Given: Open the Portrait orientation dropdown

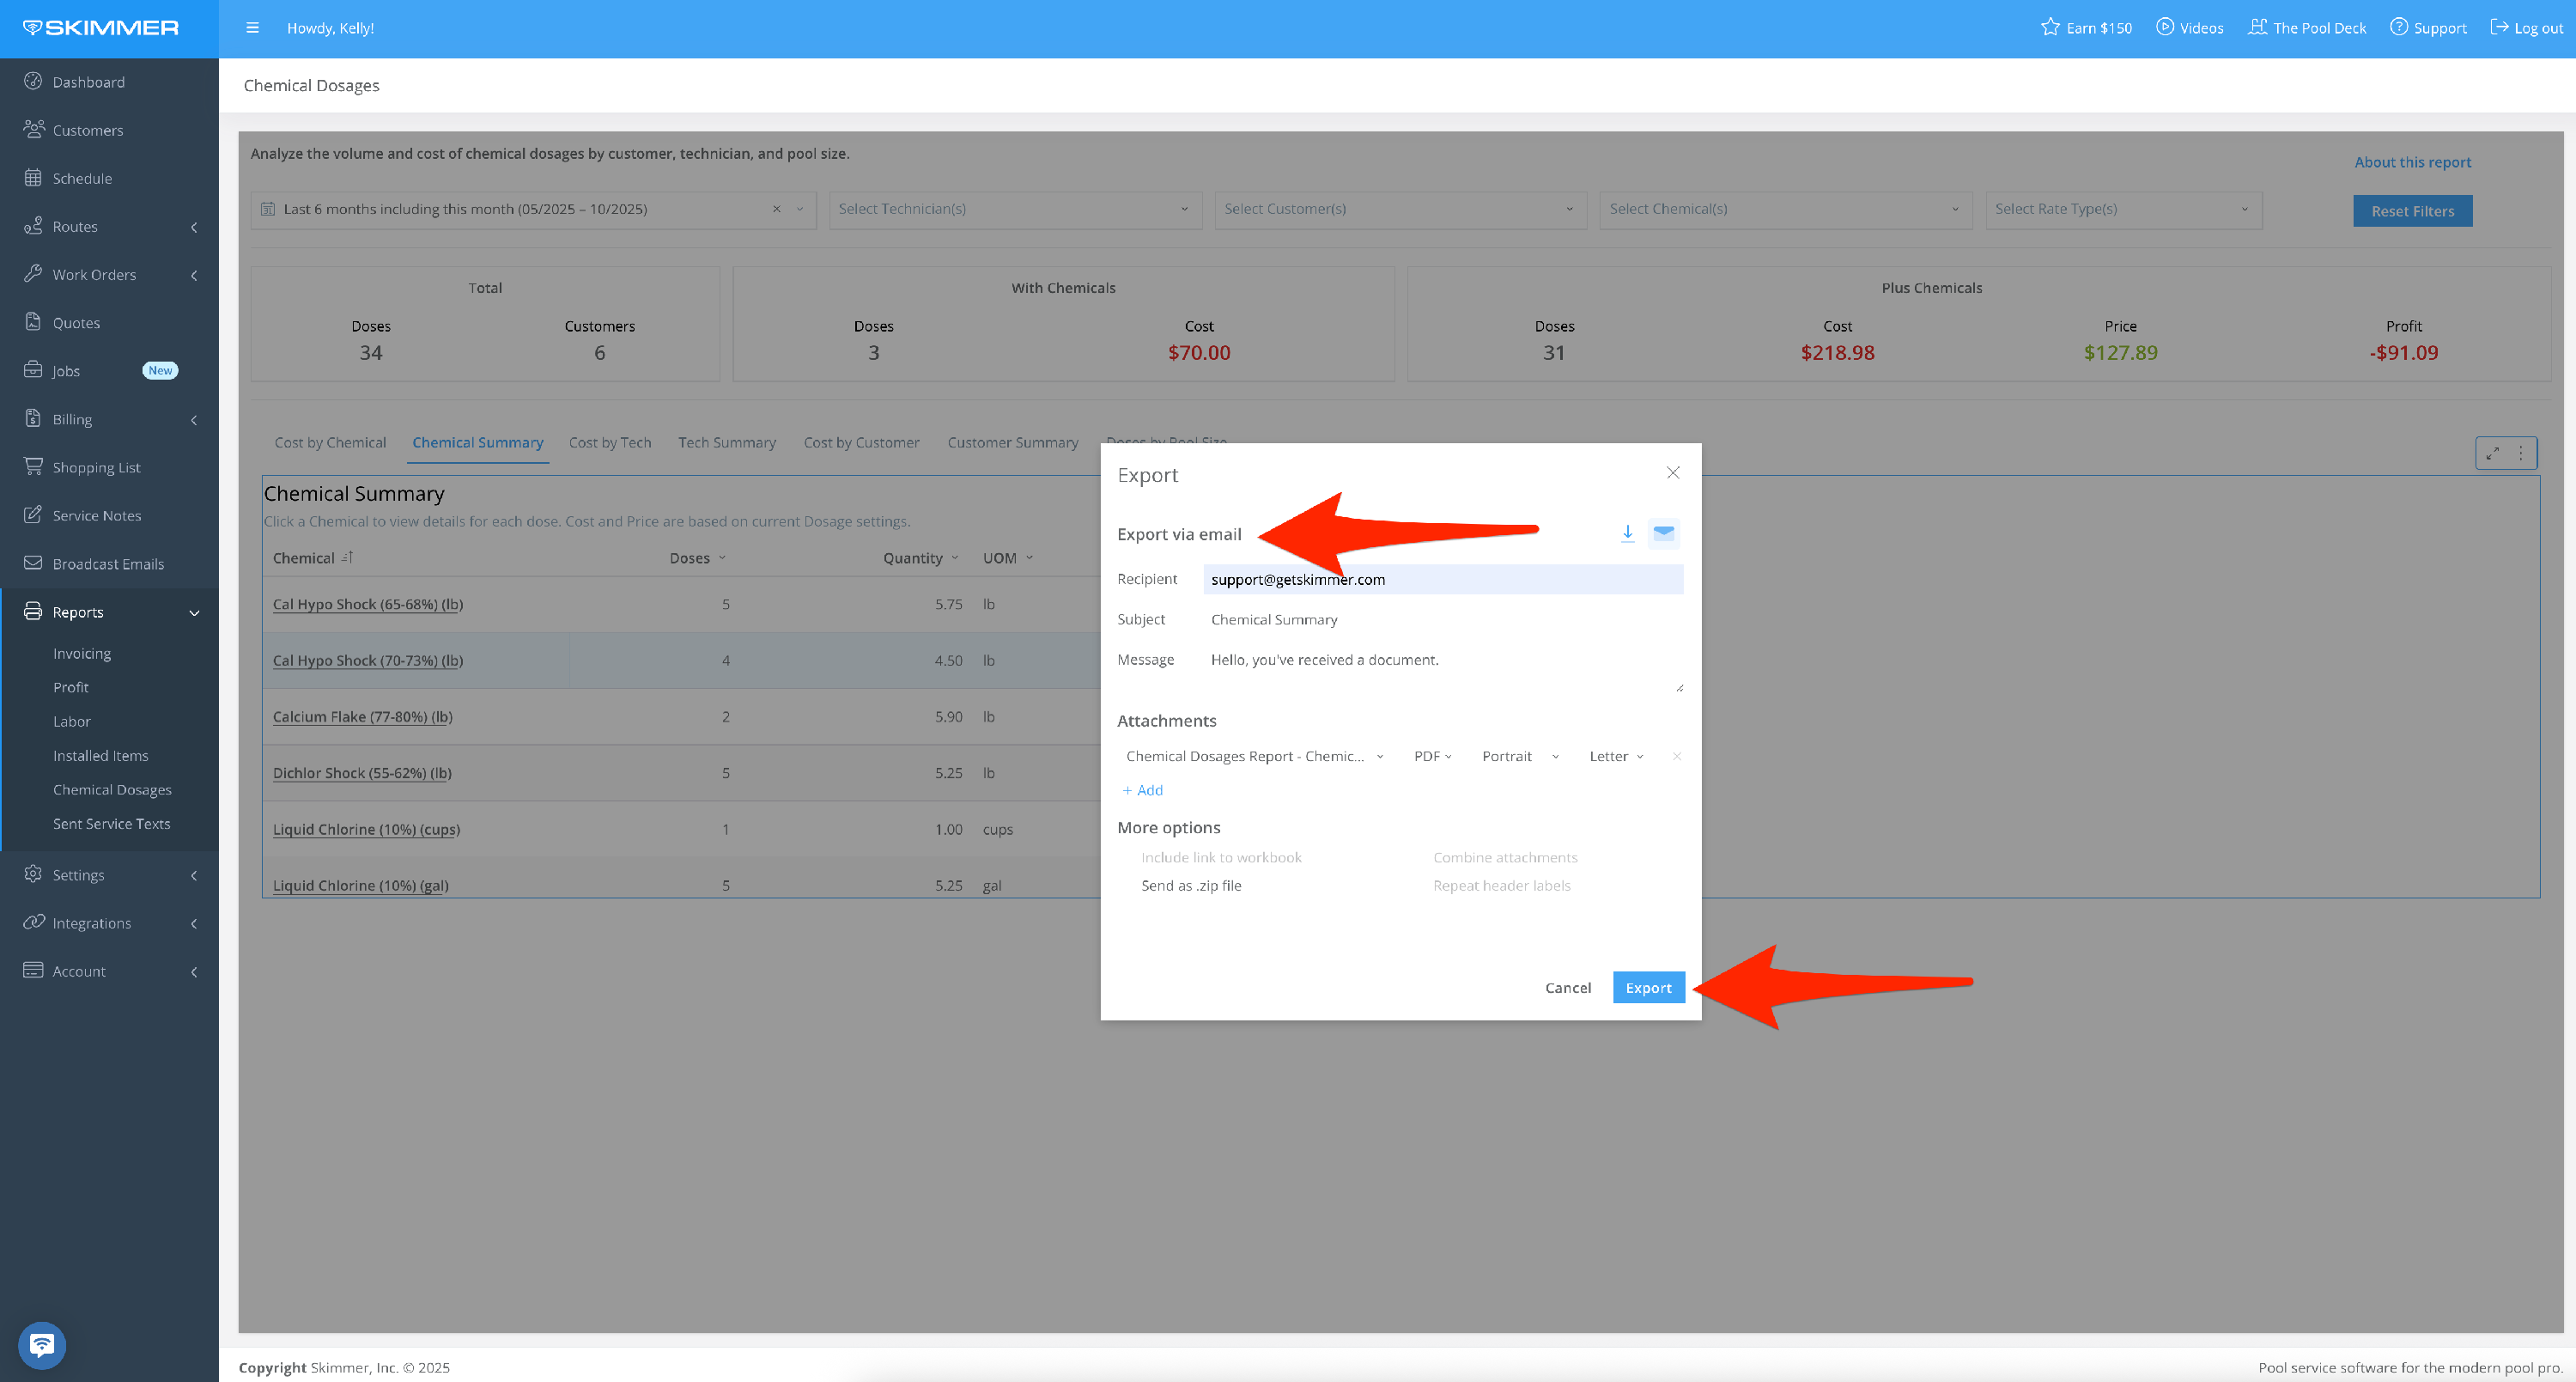Looking at the screenshot, I should pyautogui.click(x=1519, y=756).
